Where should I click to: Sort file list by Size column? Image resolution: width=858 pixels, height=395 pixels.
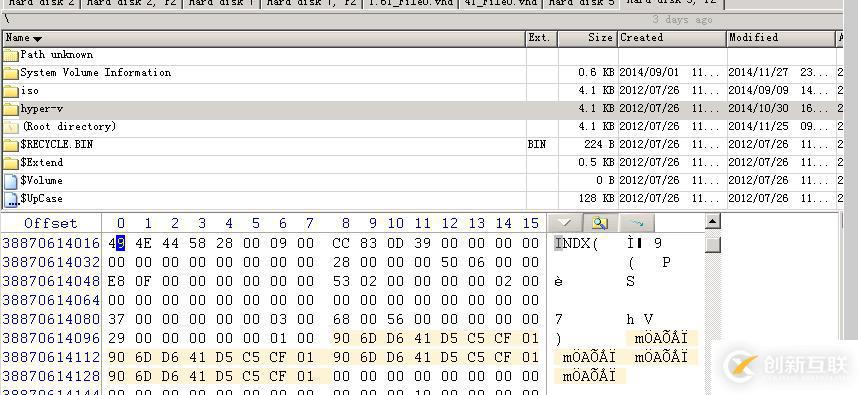(x=588, y=38)
